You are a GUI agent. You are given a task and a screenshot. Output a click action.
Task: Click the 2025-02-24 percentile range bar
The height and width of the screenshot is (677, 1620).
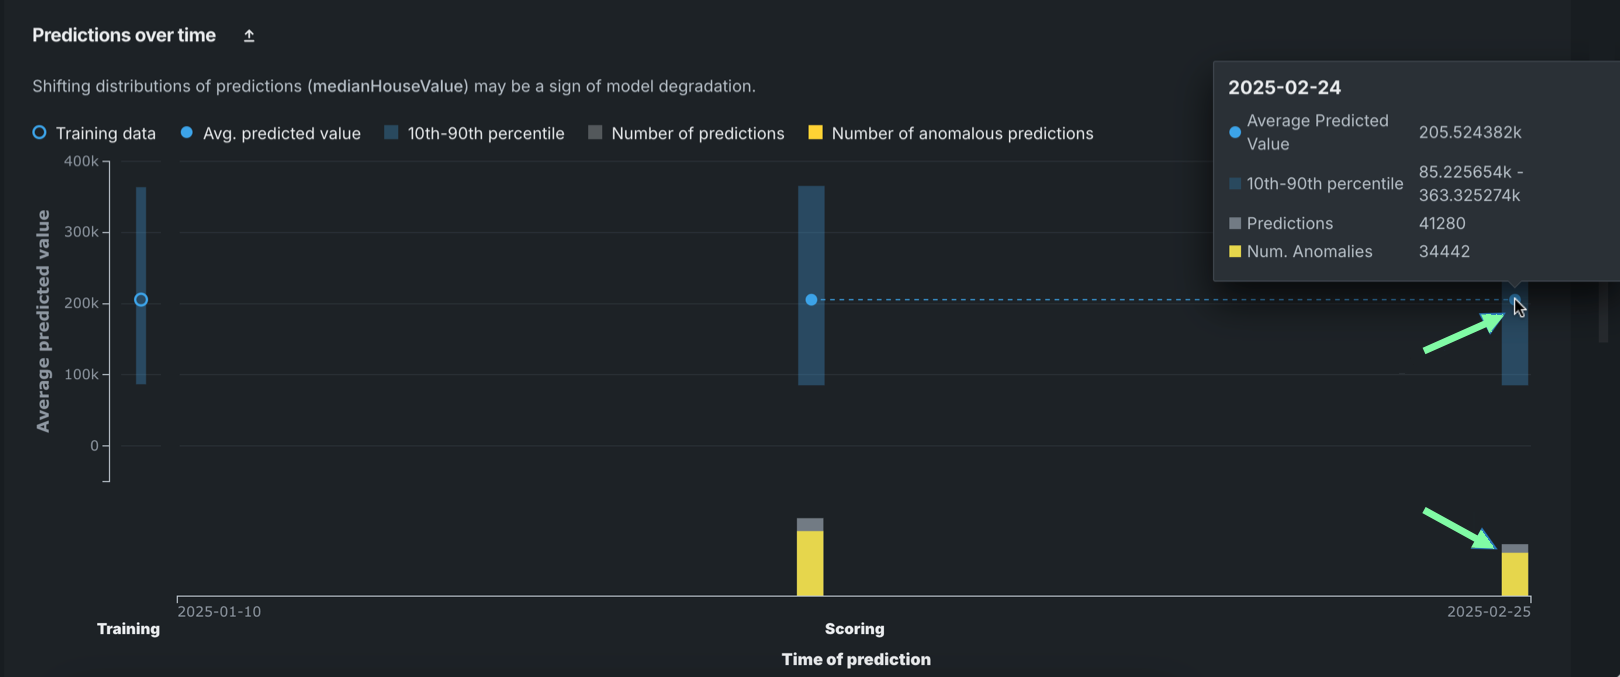point(1515,350)
